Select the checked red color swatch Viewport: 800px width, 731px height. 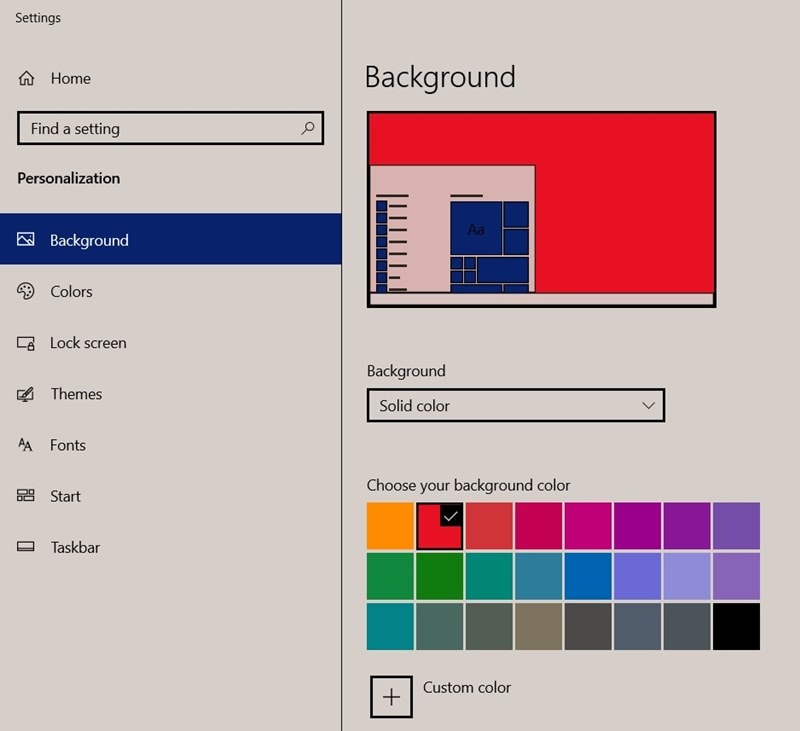tap(439, 526)
